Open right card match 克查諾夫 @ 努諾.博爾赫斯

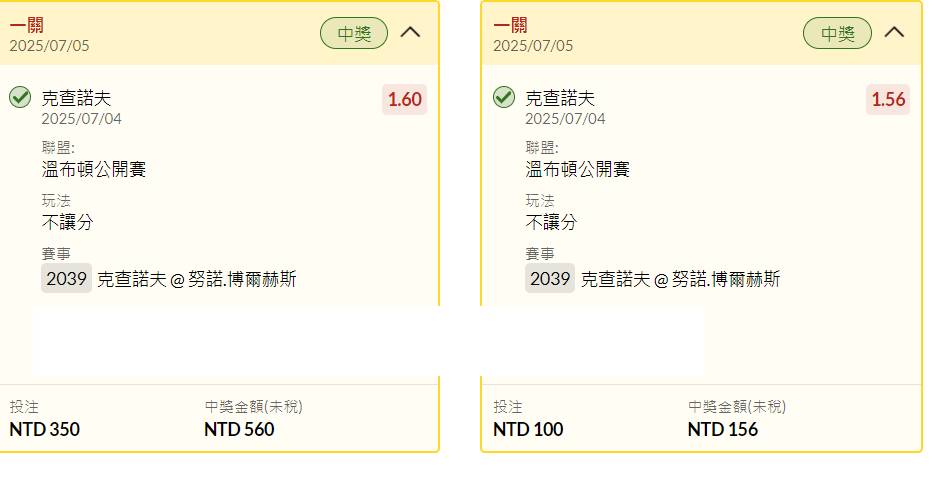(681, 279)
